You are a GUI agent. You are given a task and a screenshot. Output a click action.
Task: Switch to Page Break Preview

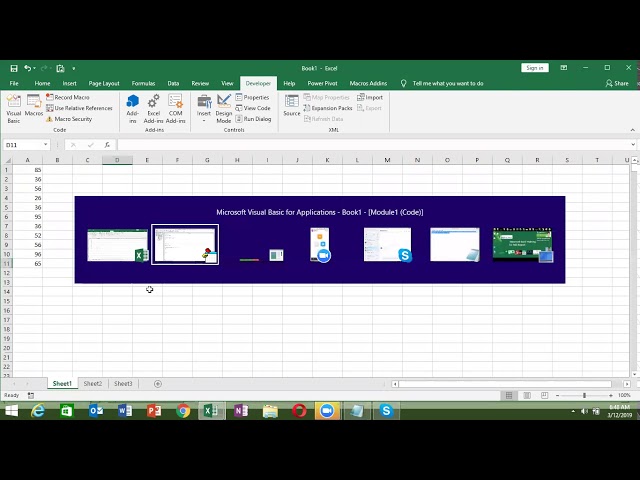tap(544, 395)
